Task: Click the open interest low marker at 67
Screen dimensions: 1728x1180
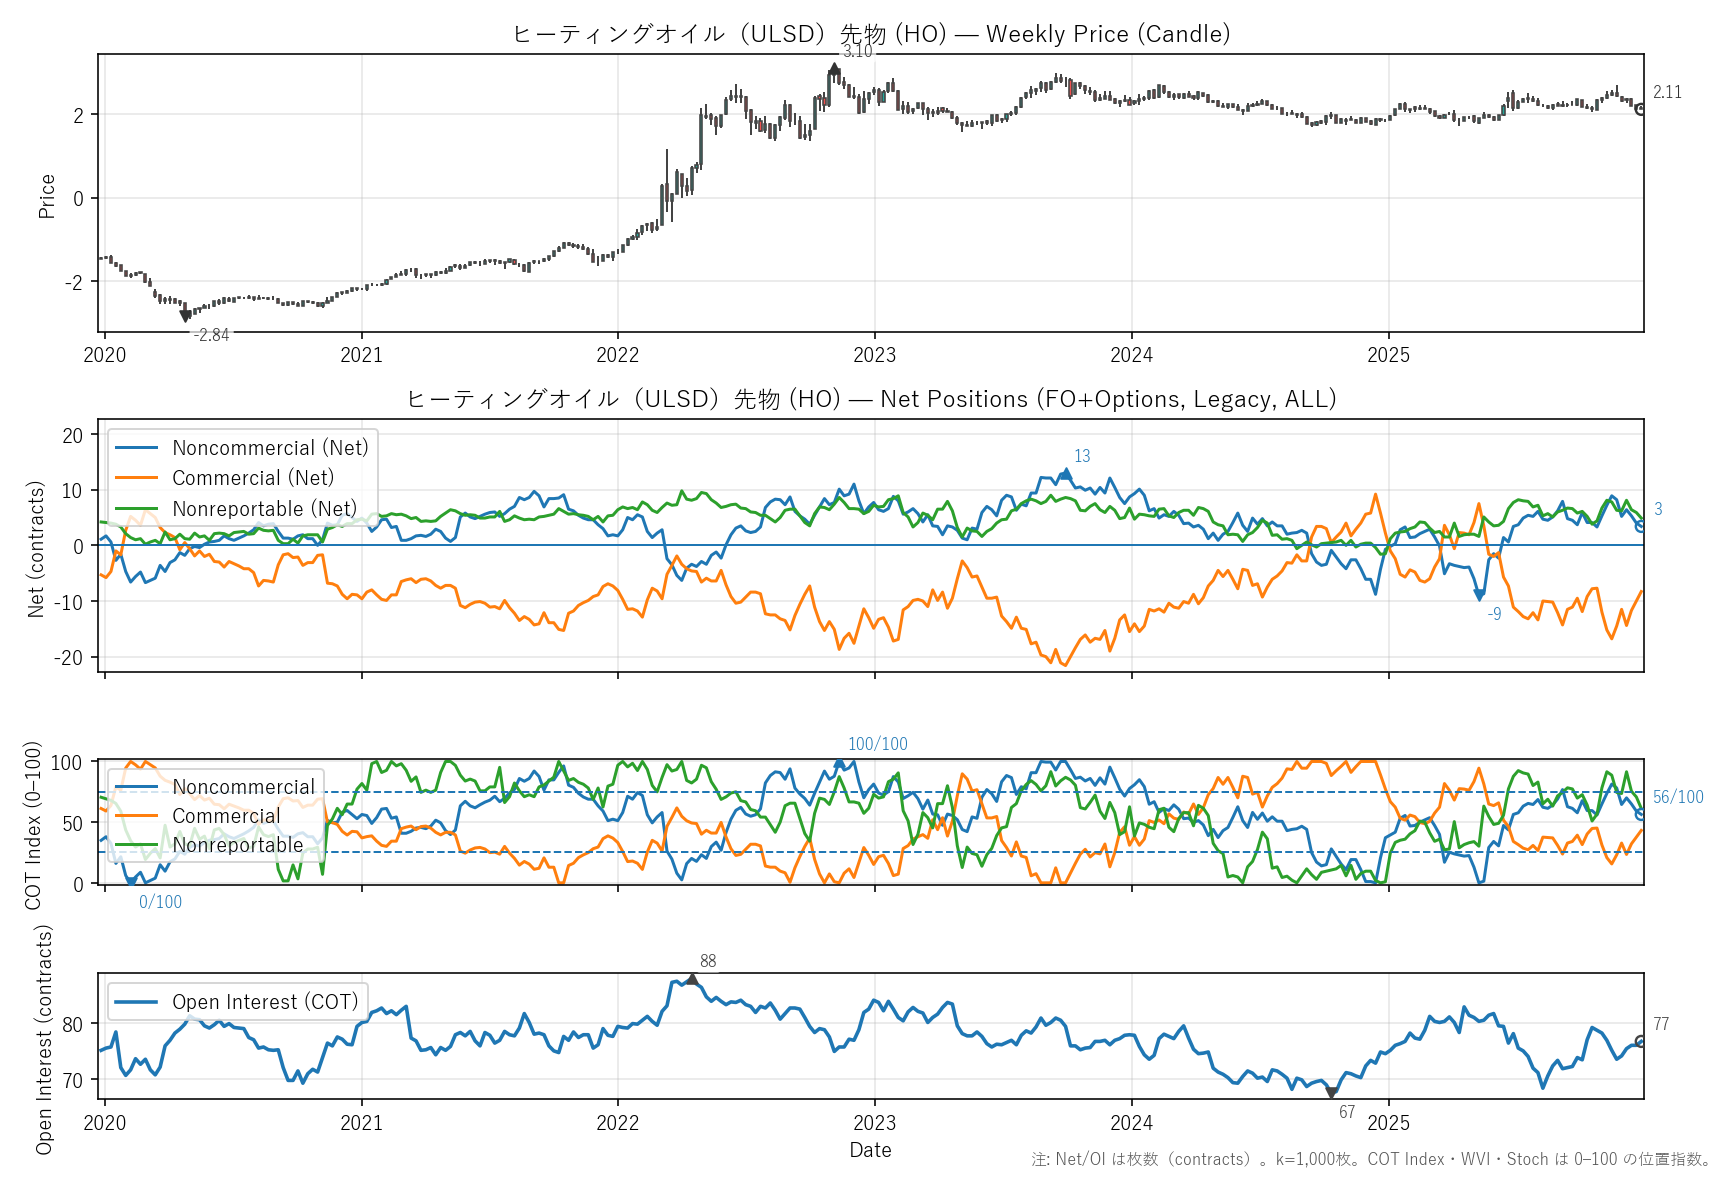Action: point(1331,1093)
